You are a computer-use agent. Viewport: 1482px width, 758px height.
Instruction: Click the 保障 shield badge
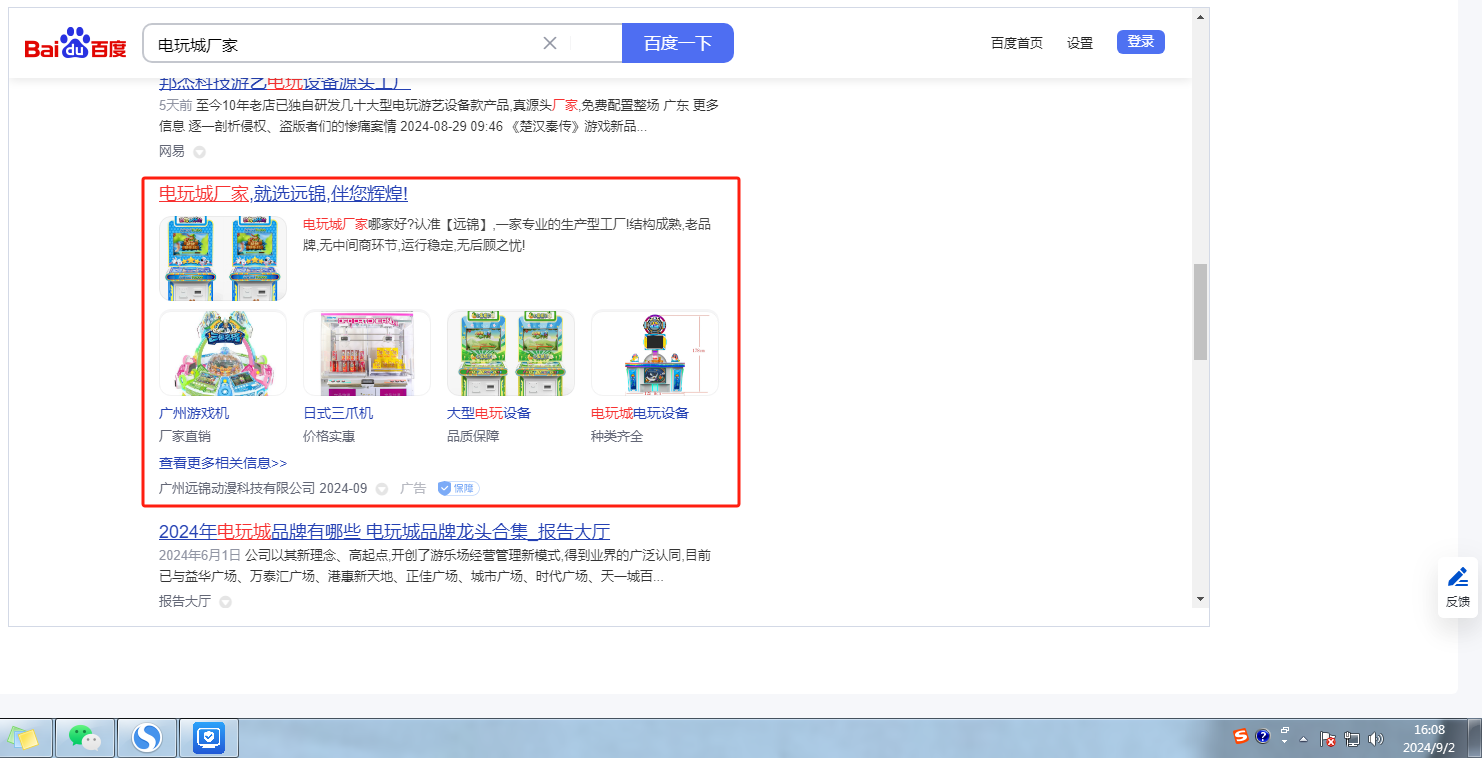[x=458, y=489]
